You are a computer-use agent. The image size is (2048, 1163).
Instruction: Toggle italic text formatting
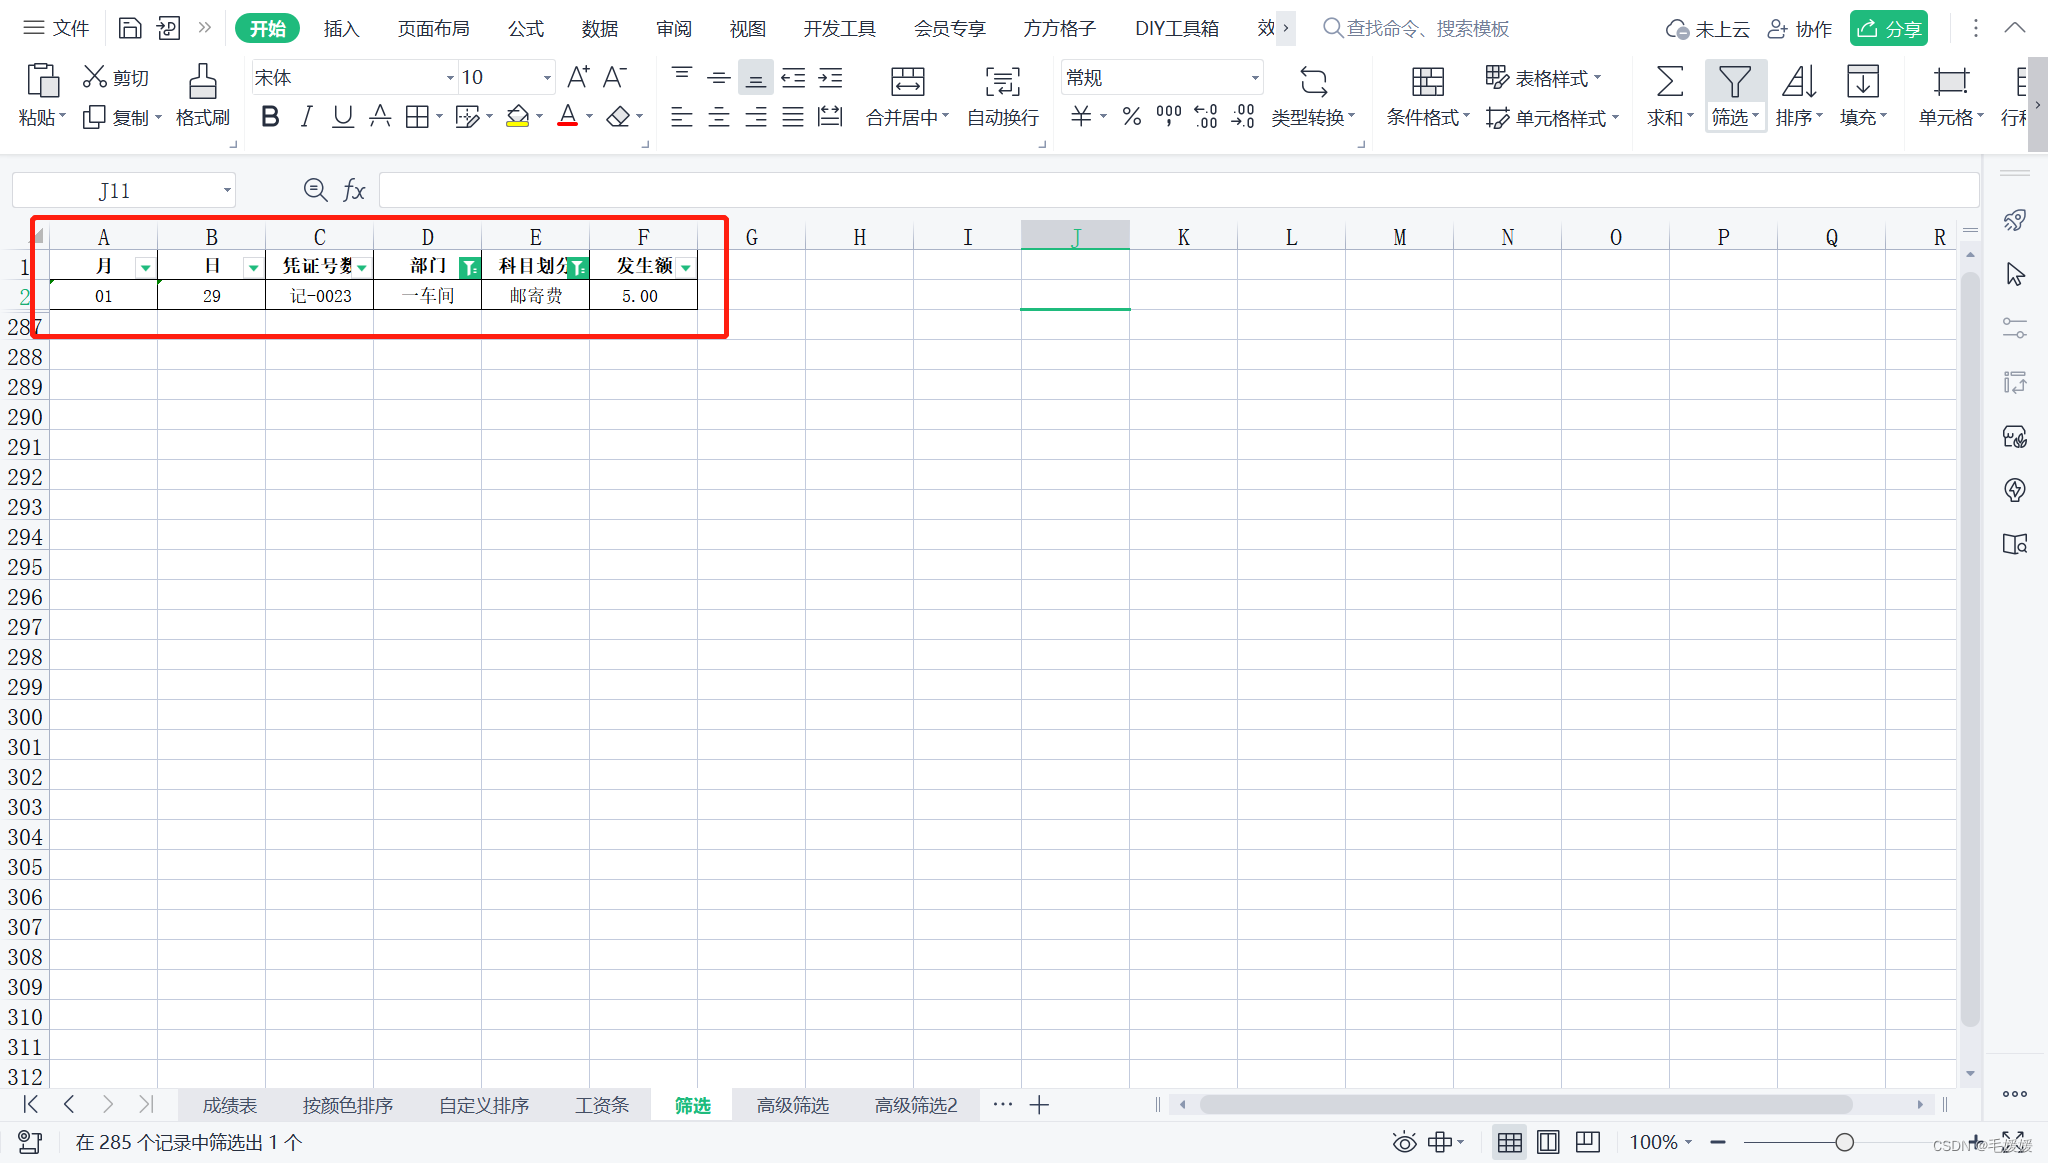coord(307,117)
